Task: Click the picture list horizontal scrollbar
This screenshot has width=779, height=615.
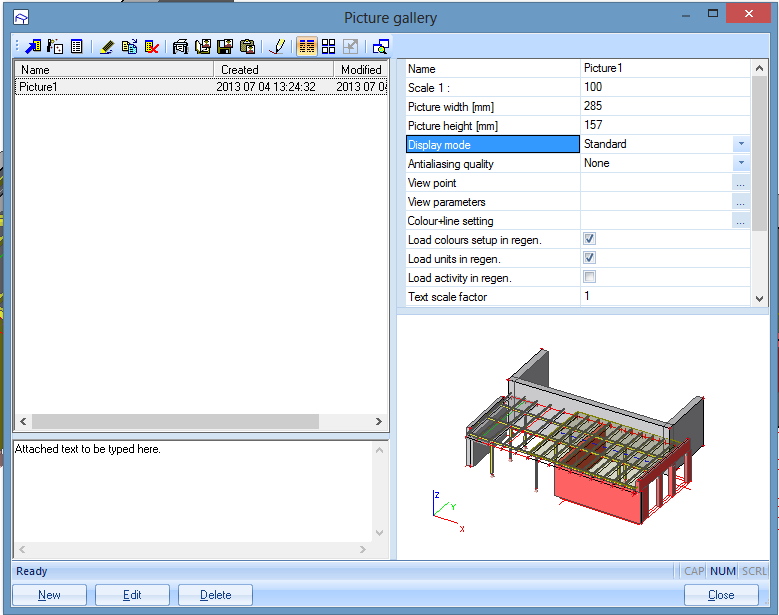Action: 201,421
